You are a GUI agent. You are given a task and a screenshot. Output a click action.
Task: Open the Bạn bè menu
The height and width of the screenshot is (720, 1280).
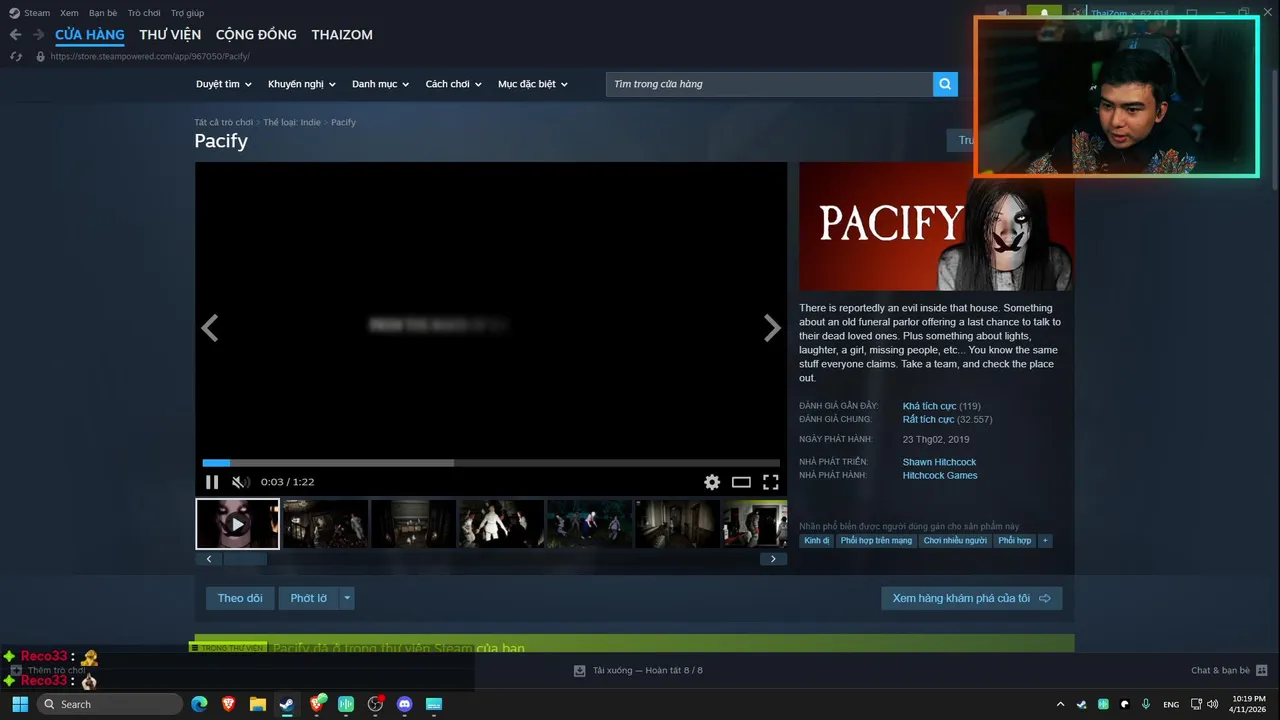pos(102,13)
